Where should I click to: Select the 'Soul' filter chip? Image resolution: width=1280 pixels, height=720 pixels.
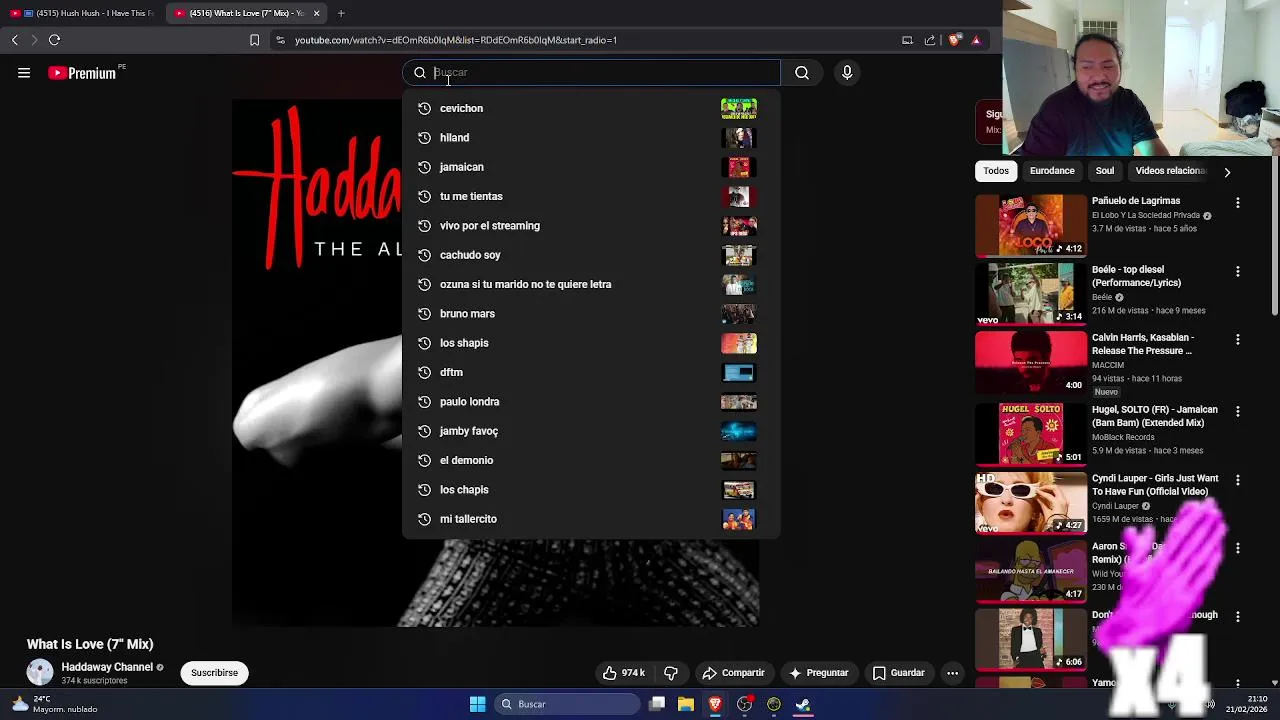(1105, 171)
